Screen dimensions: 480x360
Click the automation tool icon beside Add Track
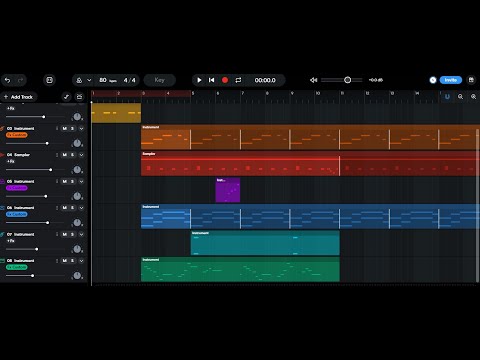point(66,97)
